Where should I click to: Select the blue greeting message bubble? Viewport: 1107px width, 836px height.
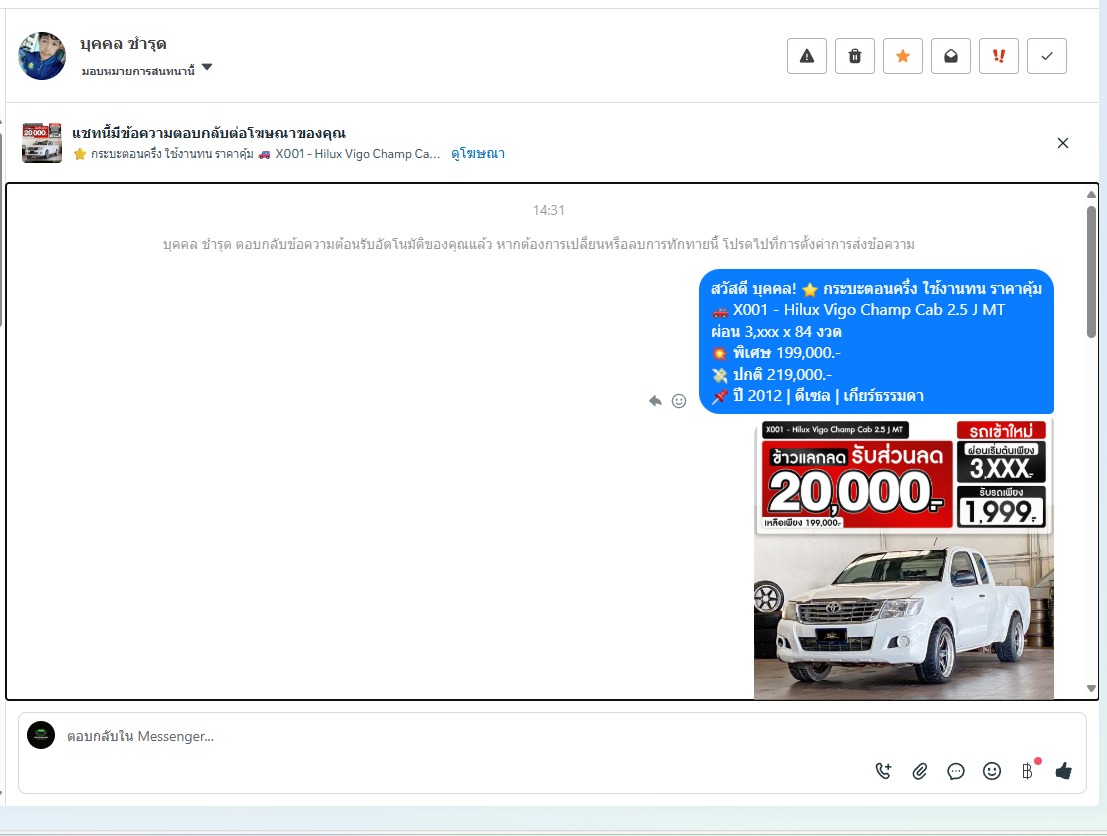coord(876,342)
